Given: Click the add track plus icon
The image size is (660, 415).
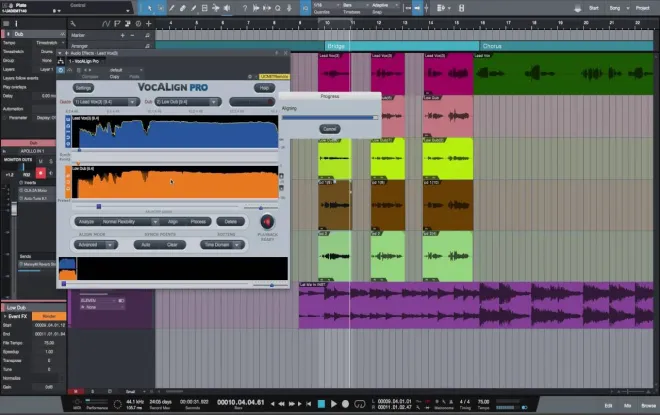Looking at the screenshot, I should click(x=148, y=24).
